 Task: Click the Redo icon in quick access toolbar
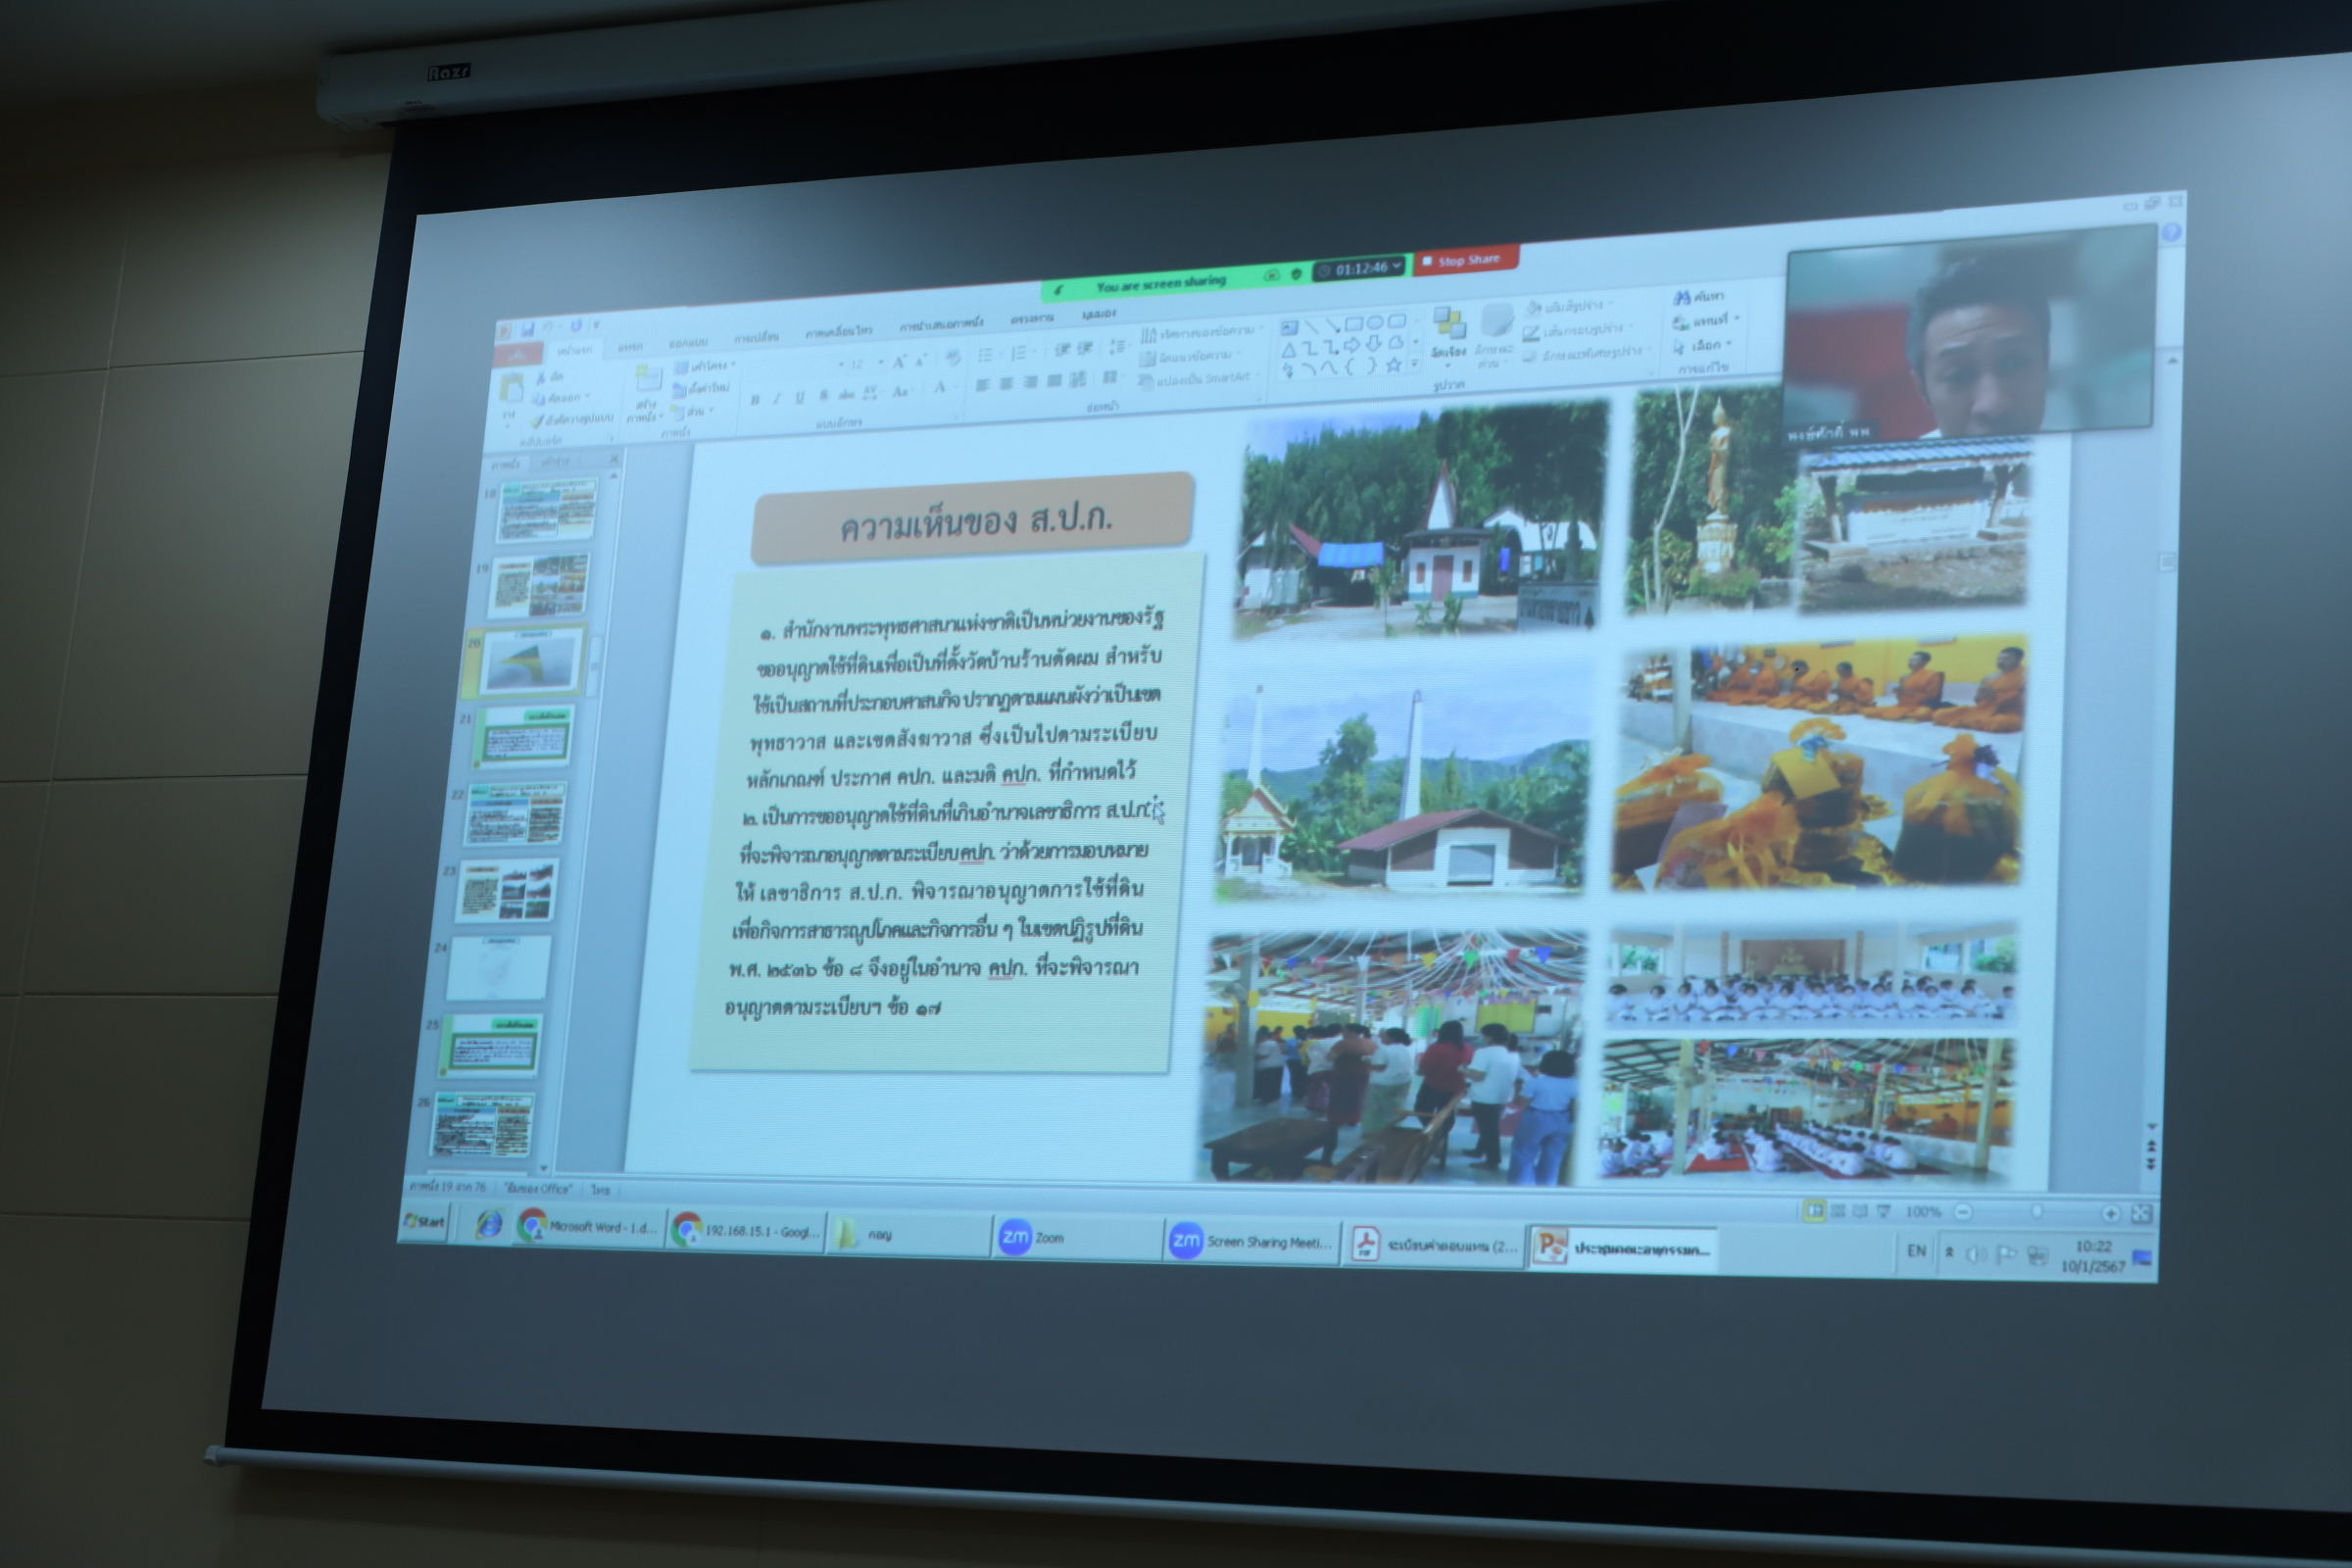tap(575, 325)
